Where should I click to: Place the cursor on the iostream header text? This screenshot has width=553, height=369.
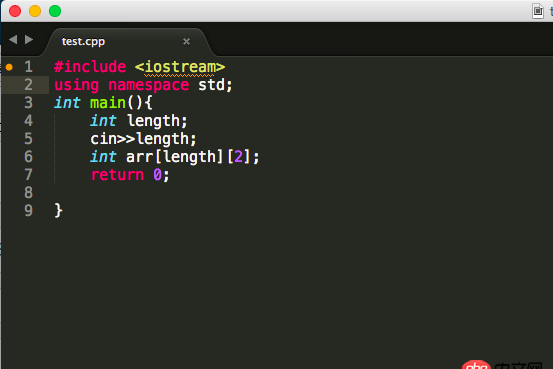click(180, 67)
